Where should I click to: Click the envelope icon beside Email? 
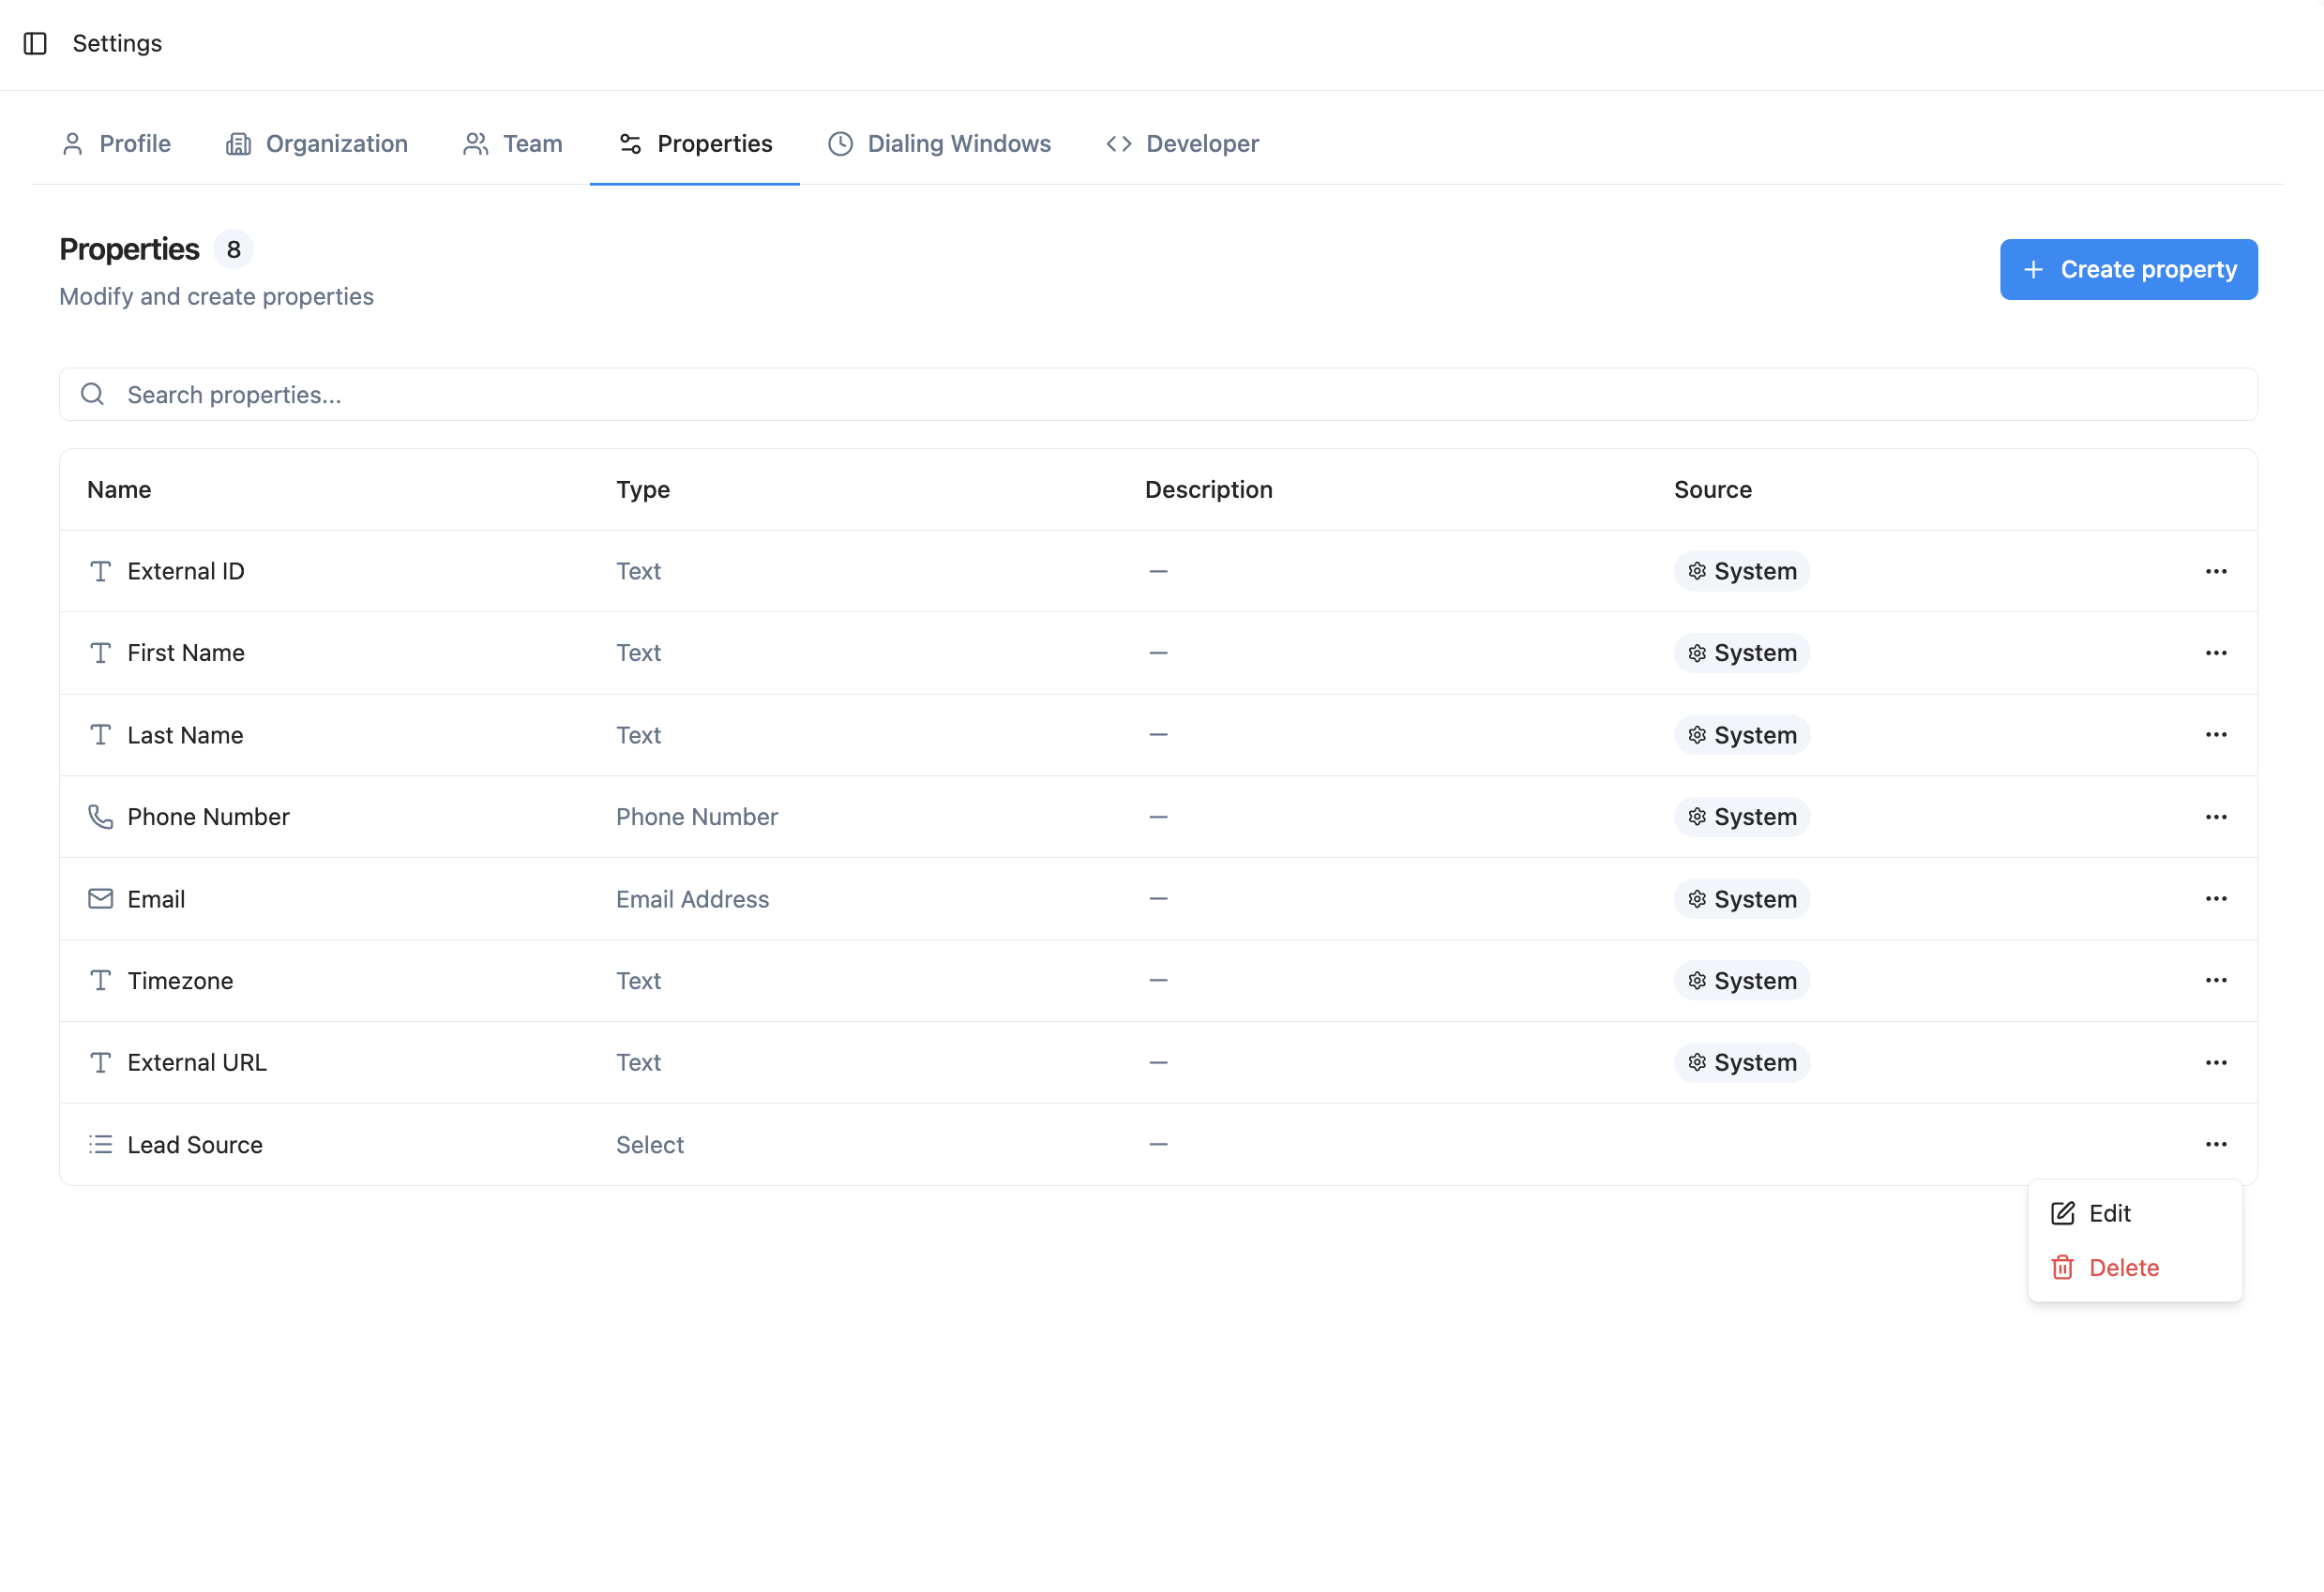[x=100, y=899]
